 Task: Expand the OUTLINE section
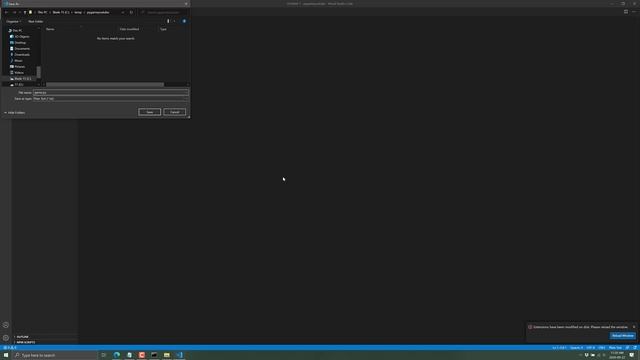tap(22, 337)
